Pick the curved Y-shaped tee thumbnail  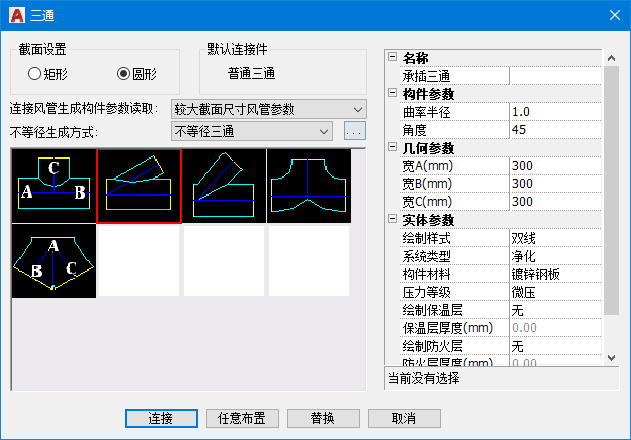[x=309, y=185]
